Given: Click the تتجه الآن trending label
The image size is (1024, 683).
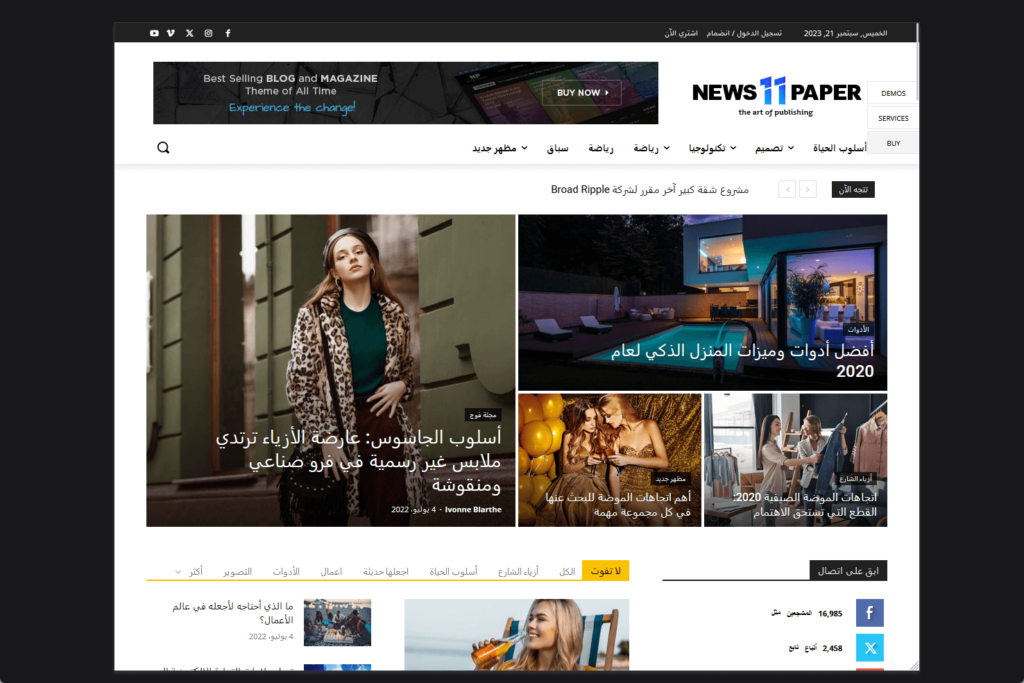Looking at the screenshot, I should [x=853, y=189].
